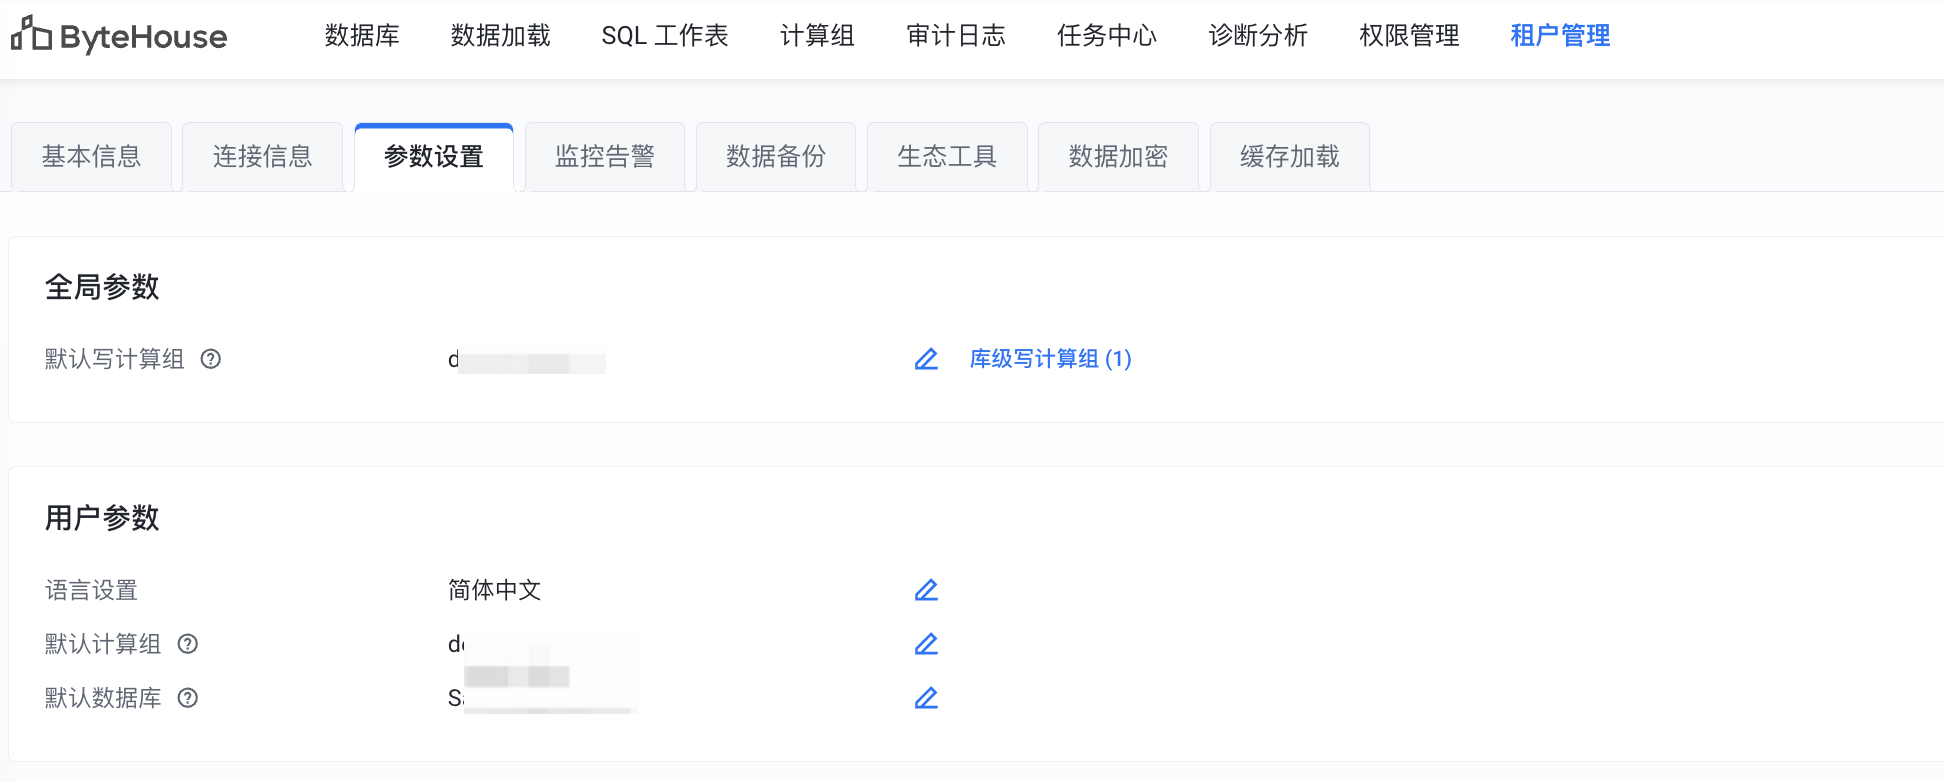Viewport: 1944px width, 782px height.
Task: Open the 数据备份 tab
Action: coord(775,157)
